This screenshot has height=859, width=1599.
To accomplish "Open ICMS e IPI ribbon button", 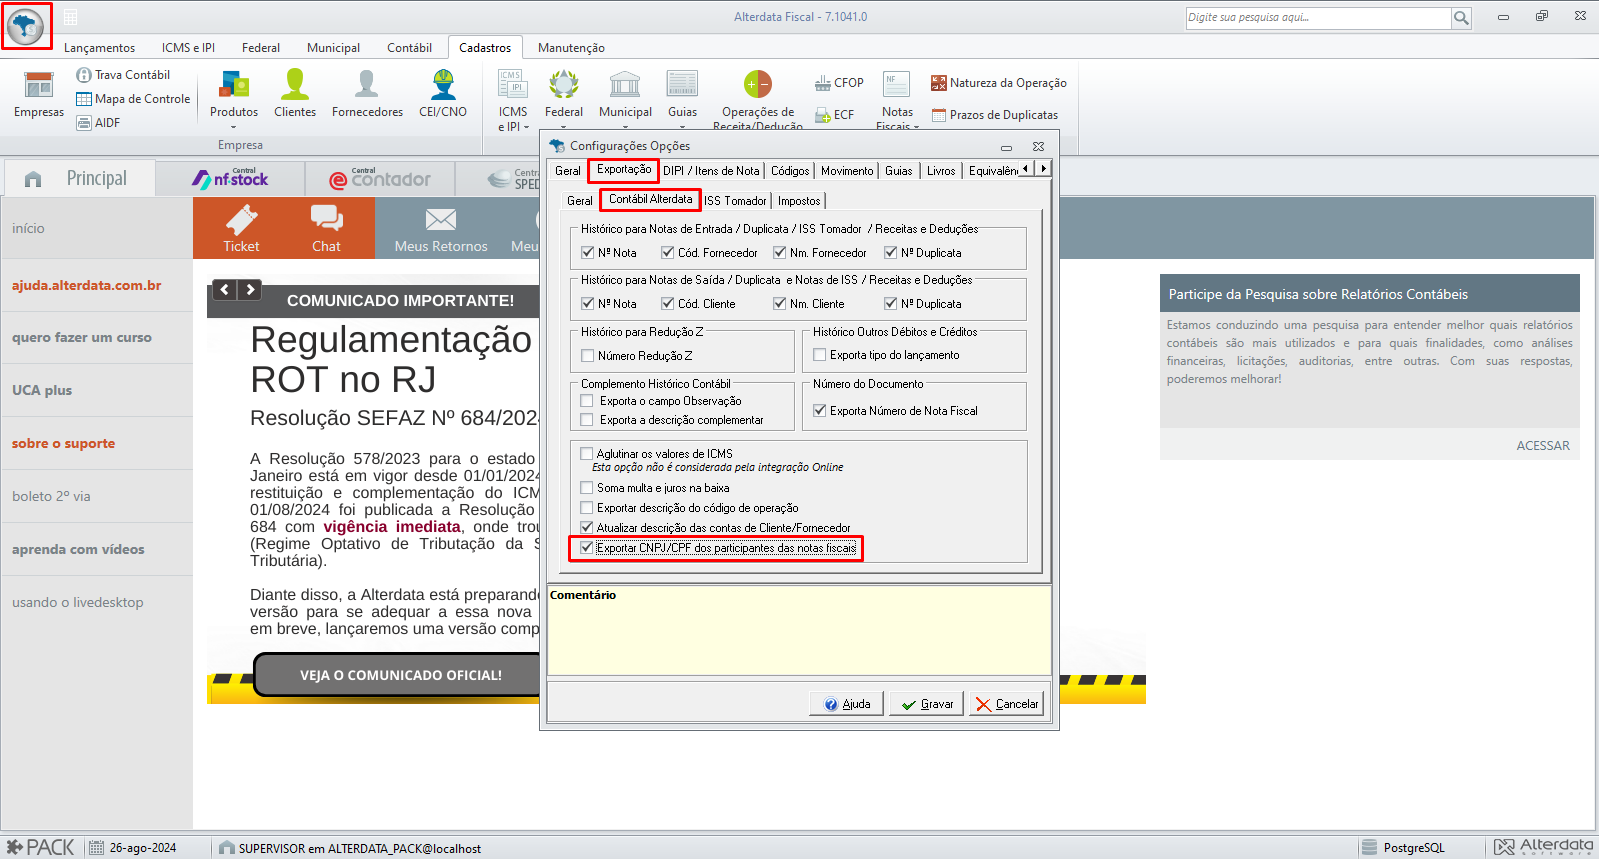I will tap(513, 100).
